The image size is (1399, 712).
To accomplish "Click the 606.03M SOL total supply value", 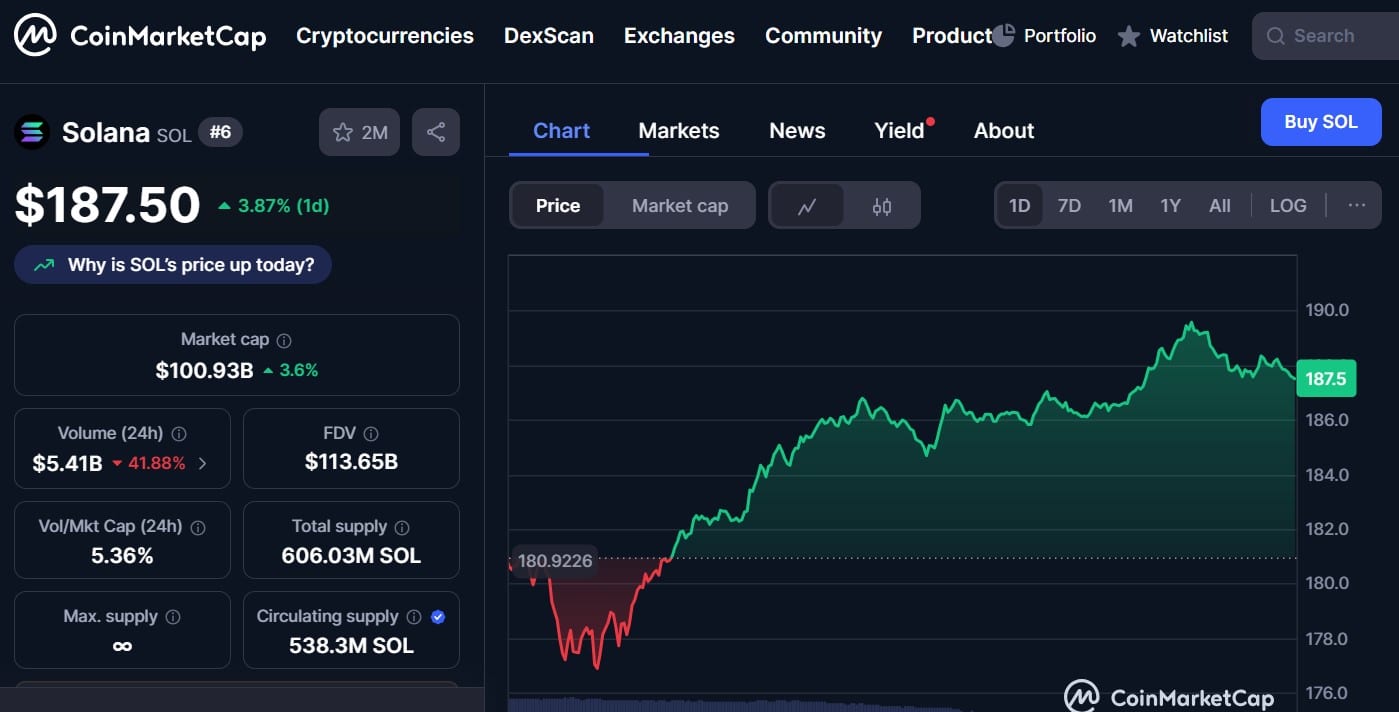I will (351, 555).
